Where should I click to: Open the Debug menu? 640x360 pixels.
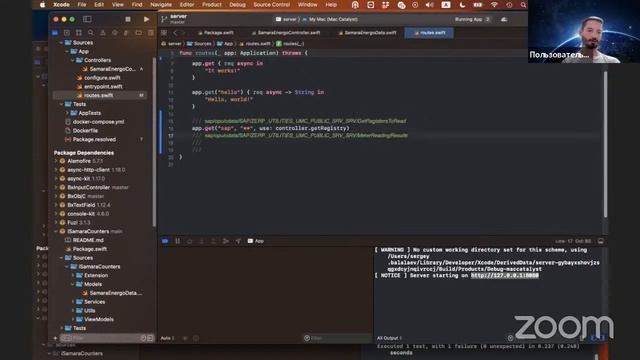pos(237,4)
